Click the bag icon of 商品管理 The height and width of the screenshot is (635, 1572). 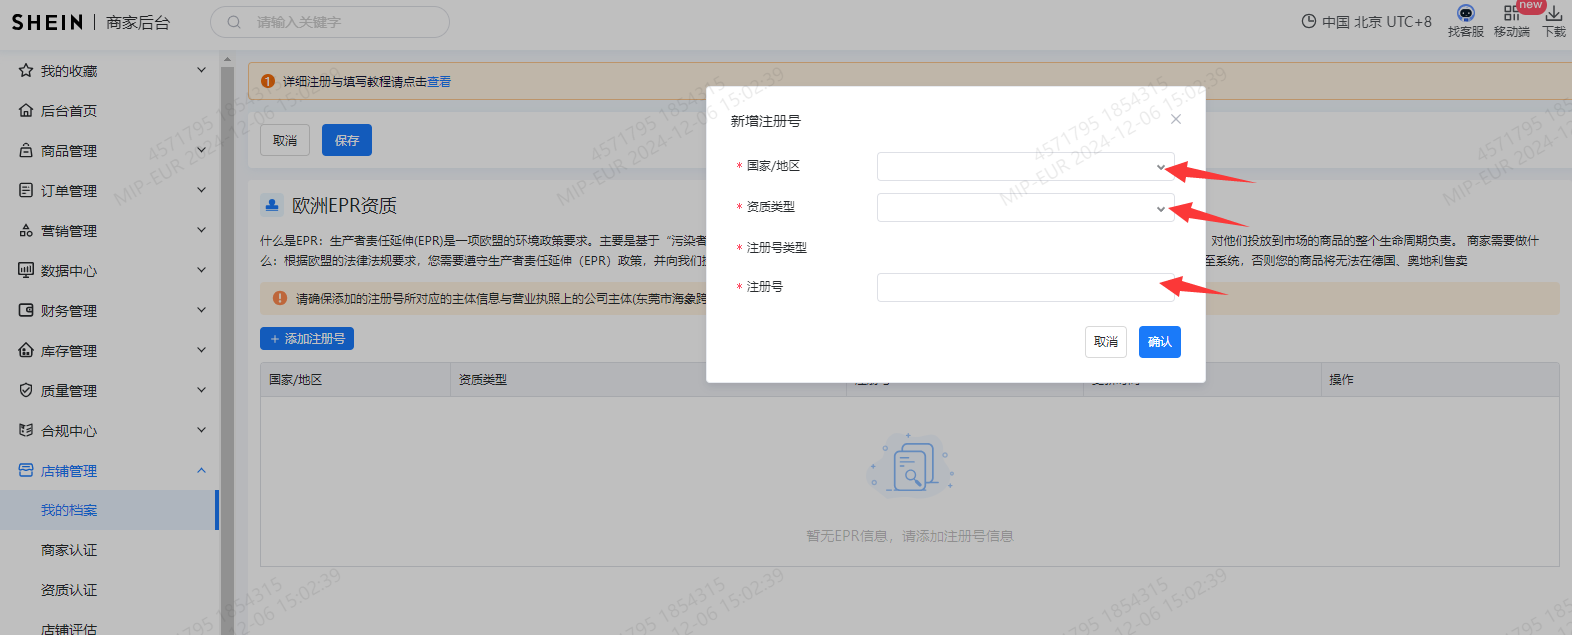[x=26, y=151]
